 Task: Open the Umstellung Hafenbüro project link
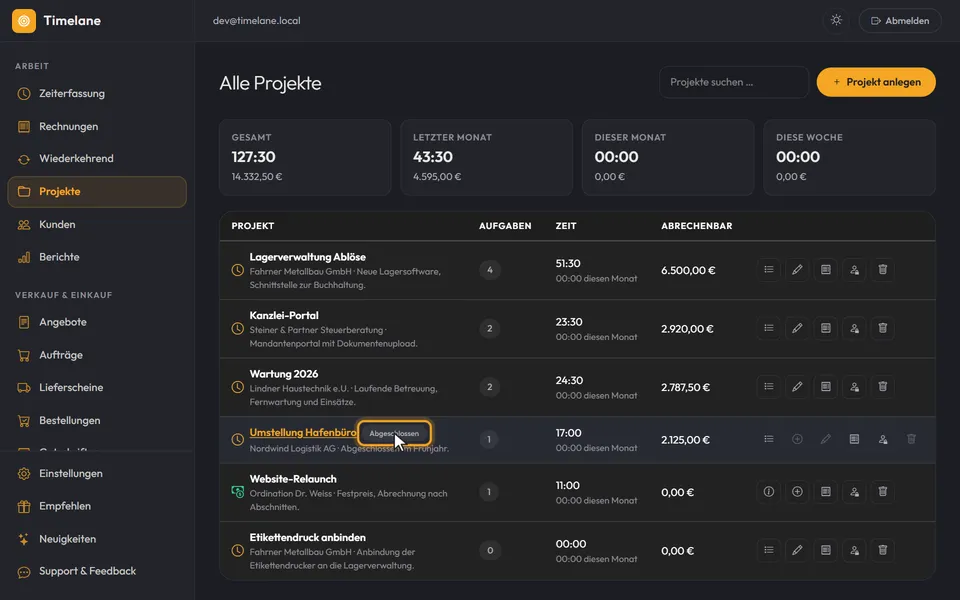pos(302,432)
